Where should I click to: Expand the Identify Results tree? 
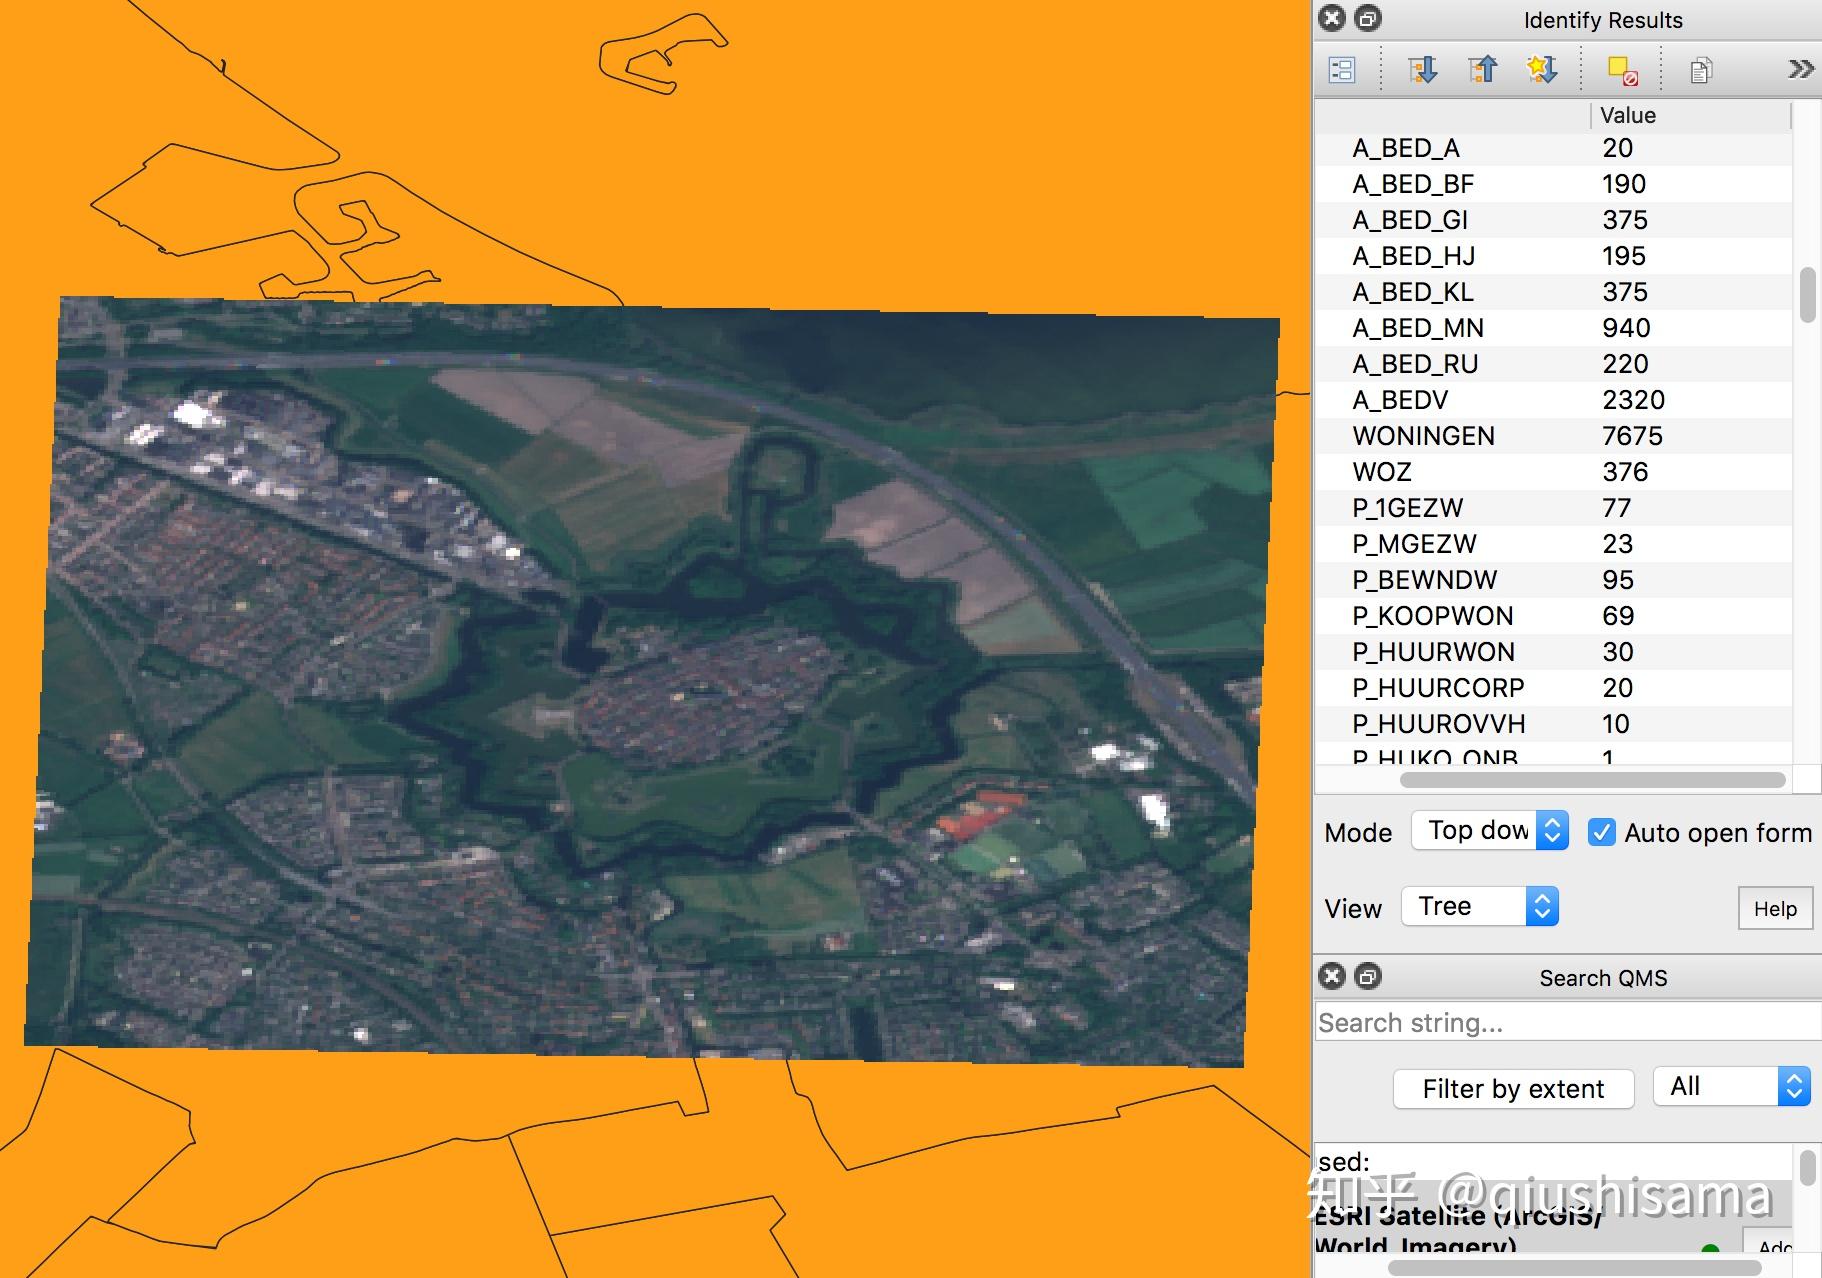pyautogui.click(x=1422, y=70)
